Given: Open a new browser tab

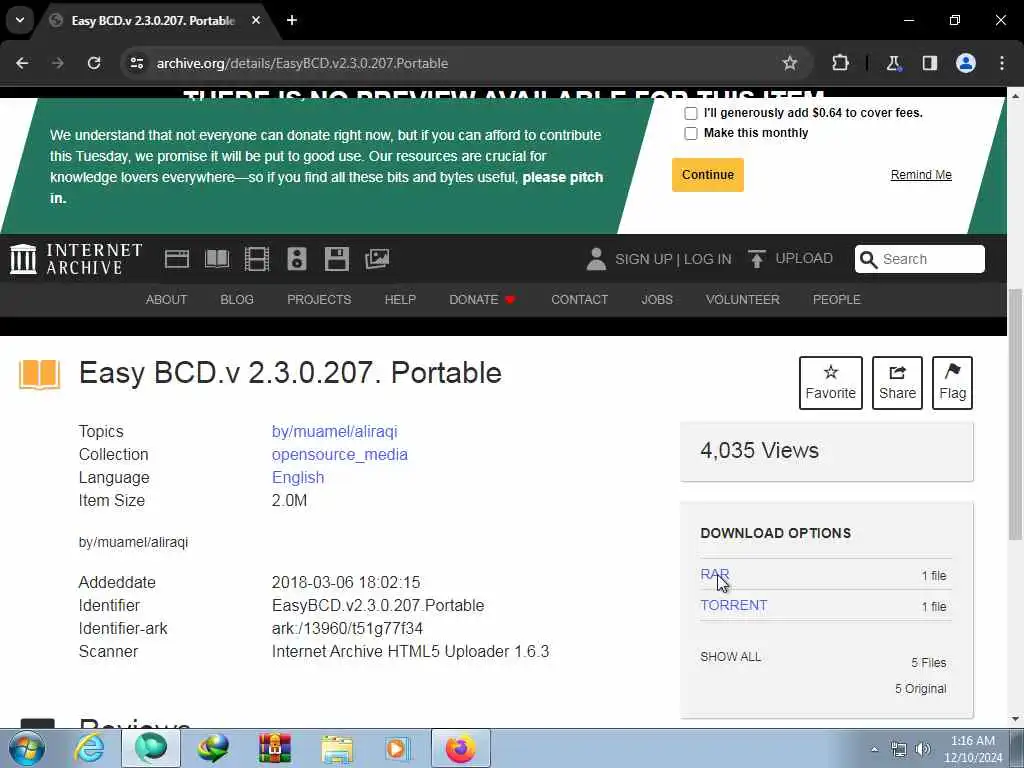Looking at the screenshot, I should coord(292,20).
